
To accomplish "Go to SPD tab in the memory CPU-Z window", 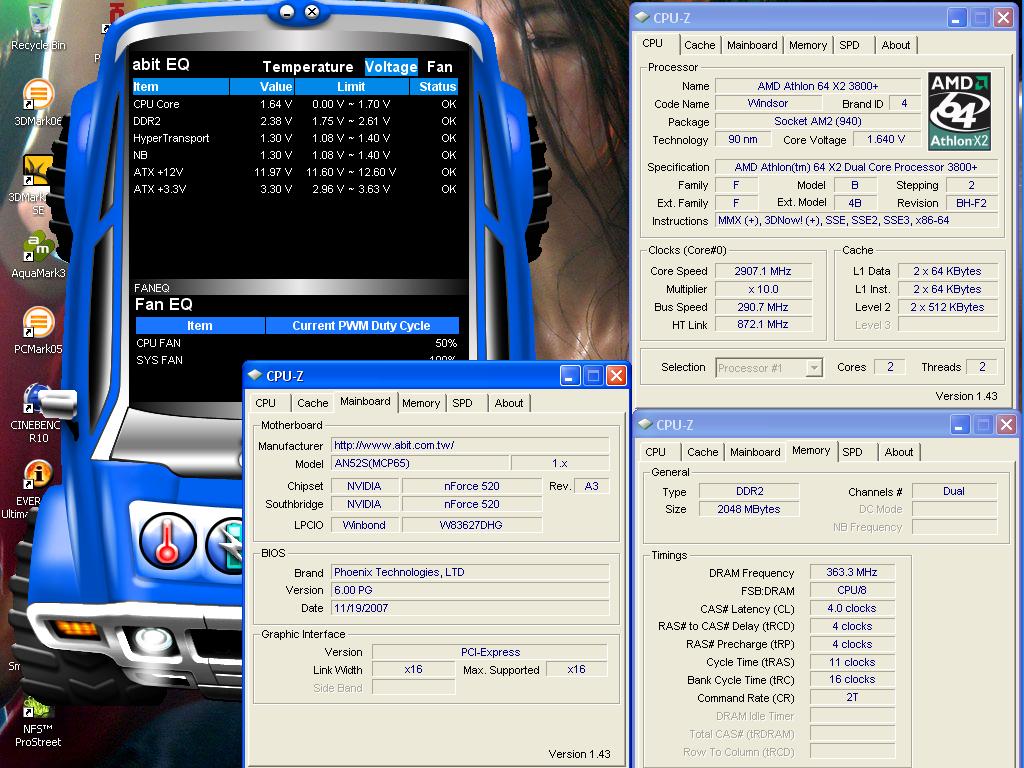I will click(852, 452).
